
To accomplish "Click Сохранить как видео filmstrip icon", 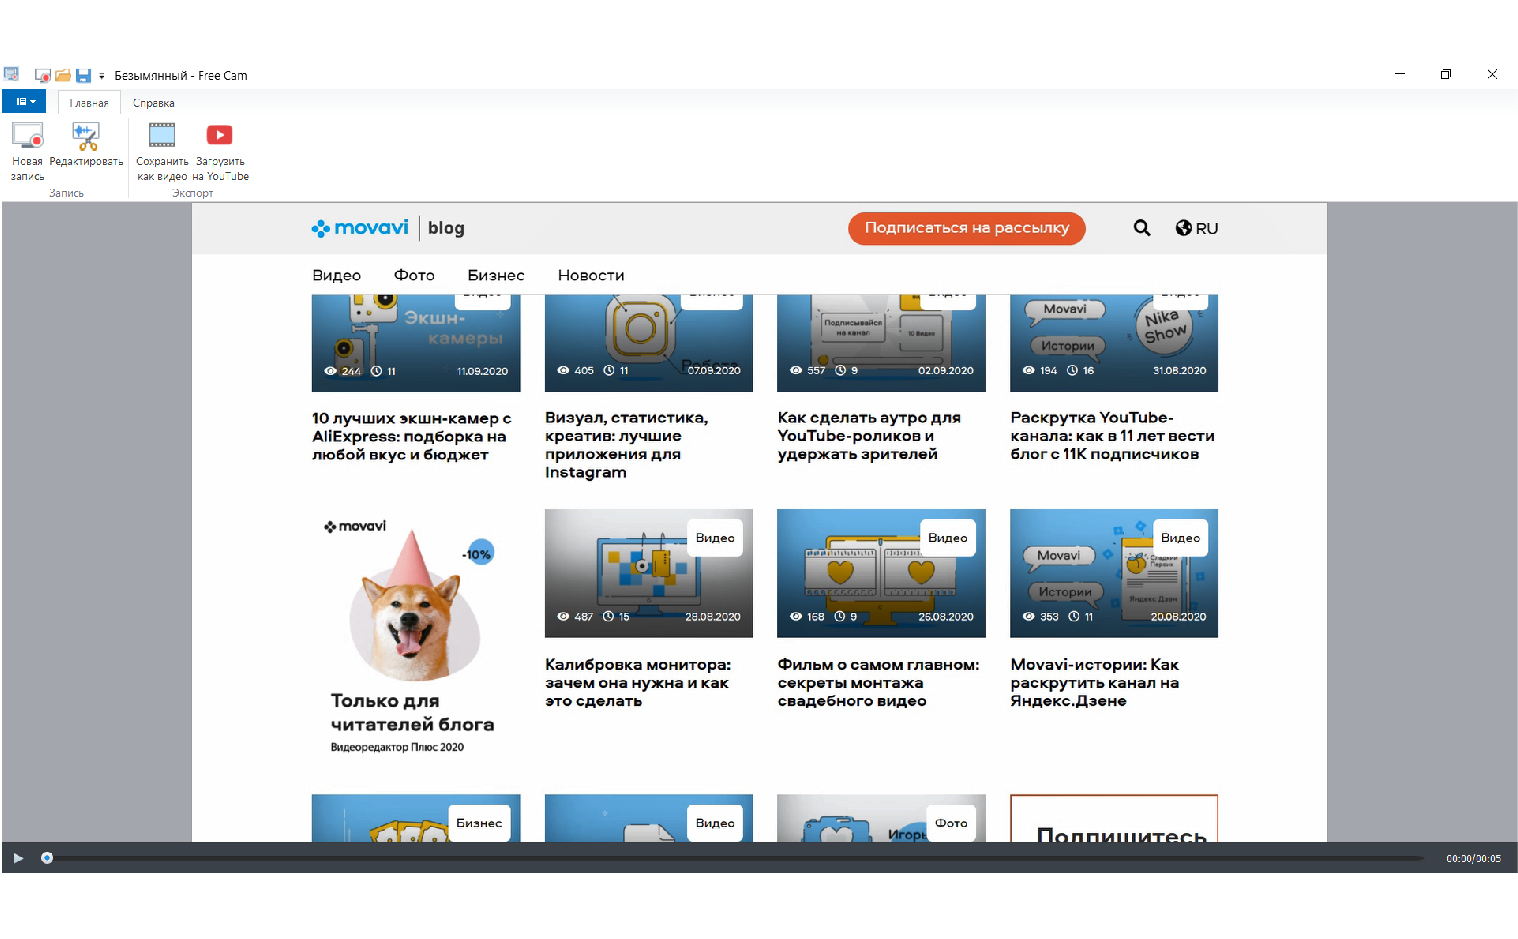I will click(x=162, y=136).
